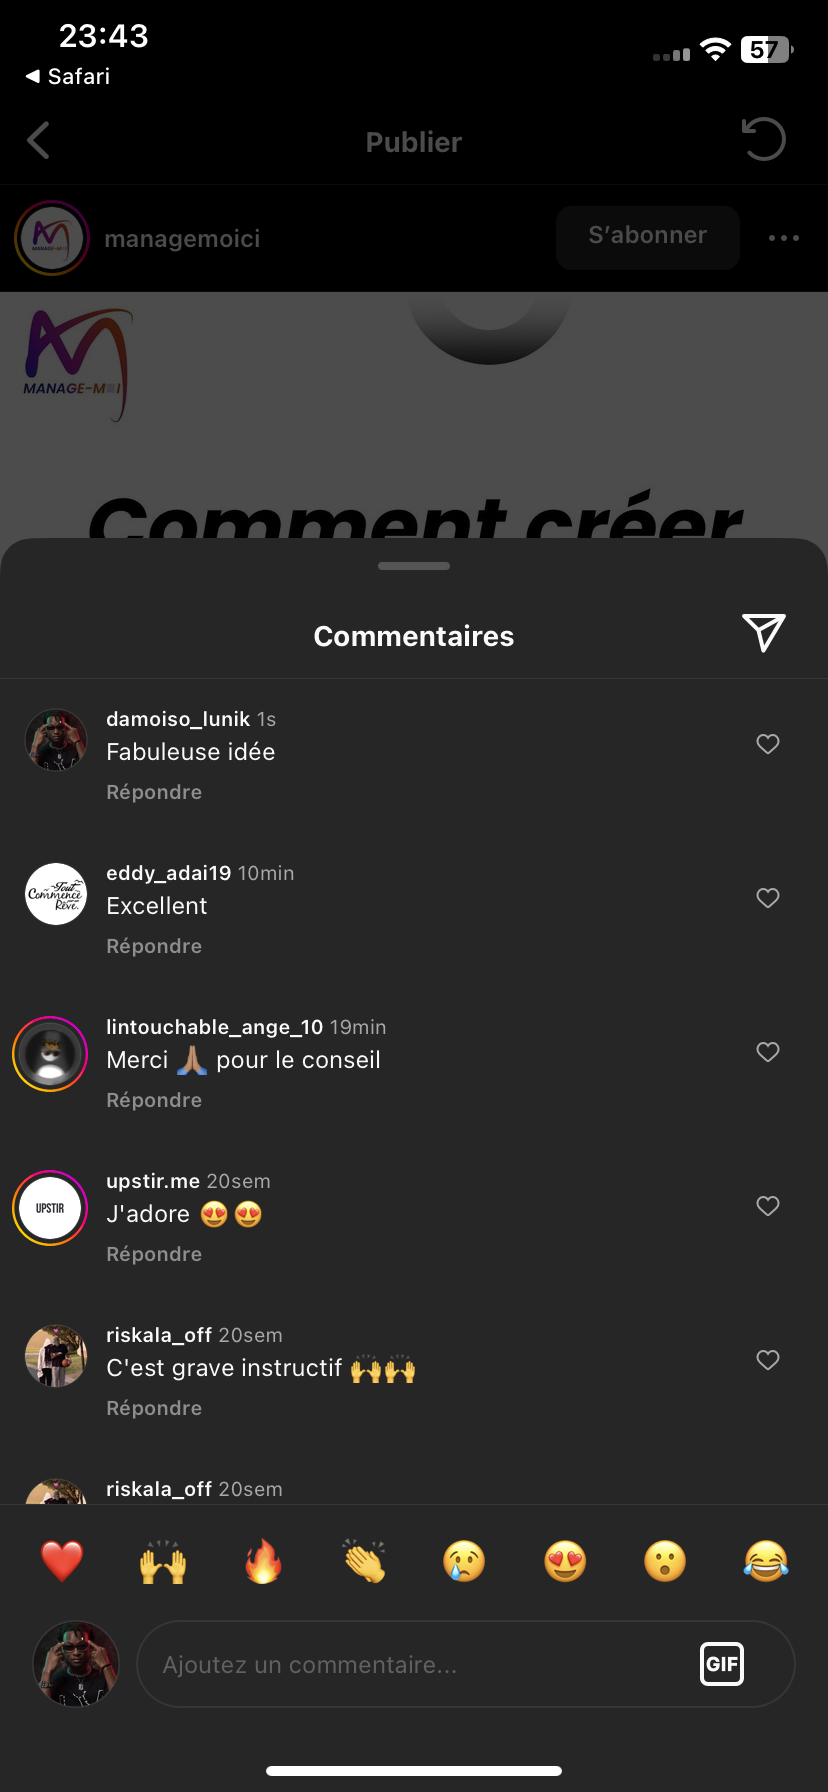Image resolution: width=828 pixels, height=1792 pixels.
Task: Insert the laughing tears emoji reaction
Action: (766, 1561)
